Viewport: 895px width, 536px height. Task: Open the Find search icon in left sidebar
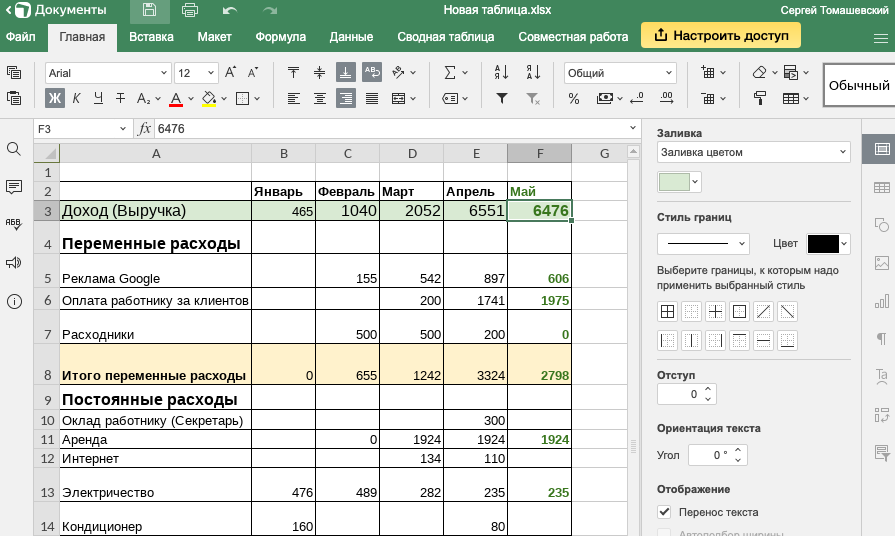click(x=14, y=150)
